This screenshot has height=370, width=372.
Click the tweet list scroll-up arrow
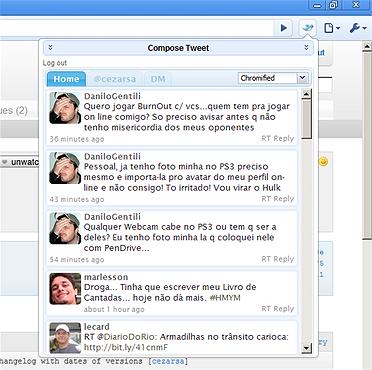[x=306, y=94]
